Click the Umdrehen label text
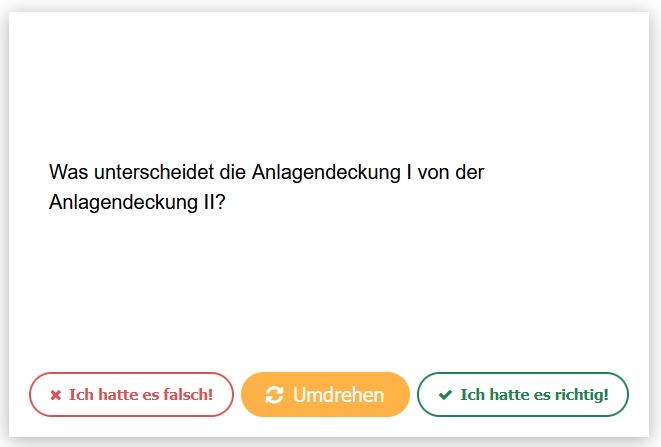Image resolution: width=661 pixels, height=447 pixels. tap(338, 395)
